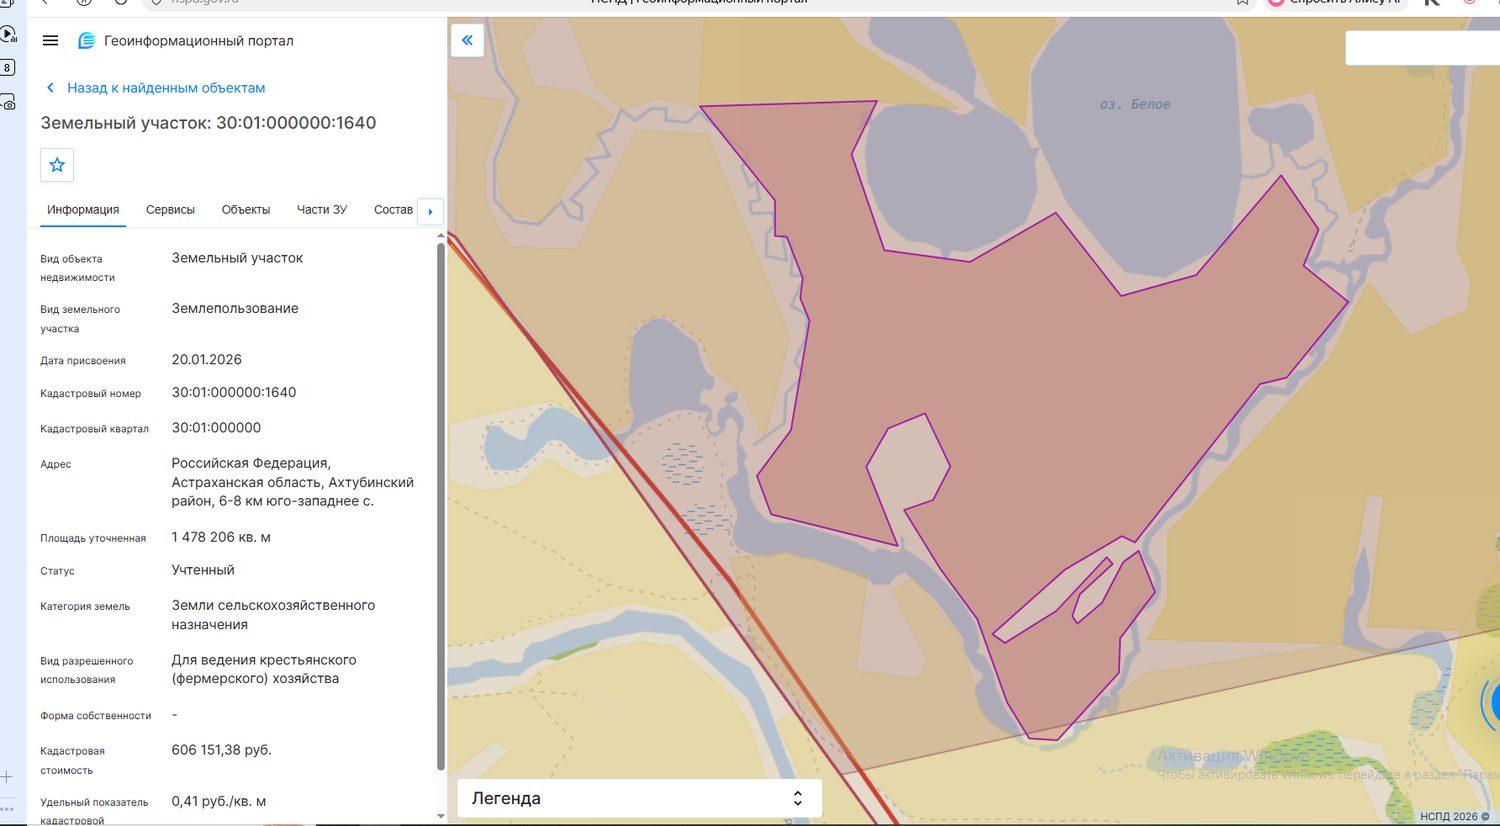Click back arrow to found objects
This screenshot has height=826, width=1500.
pyautogui.click(x=50, y=88)
